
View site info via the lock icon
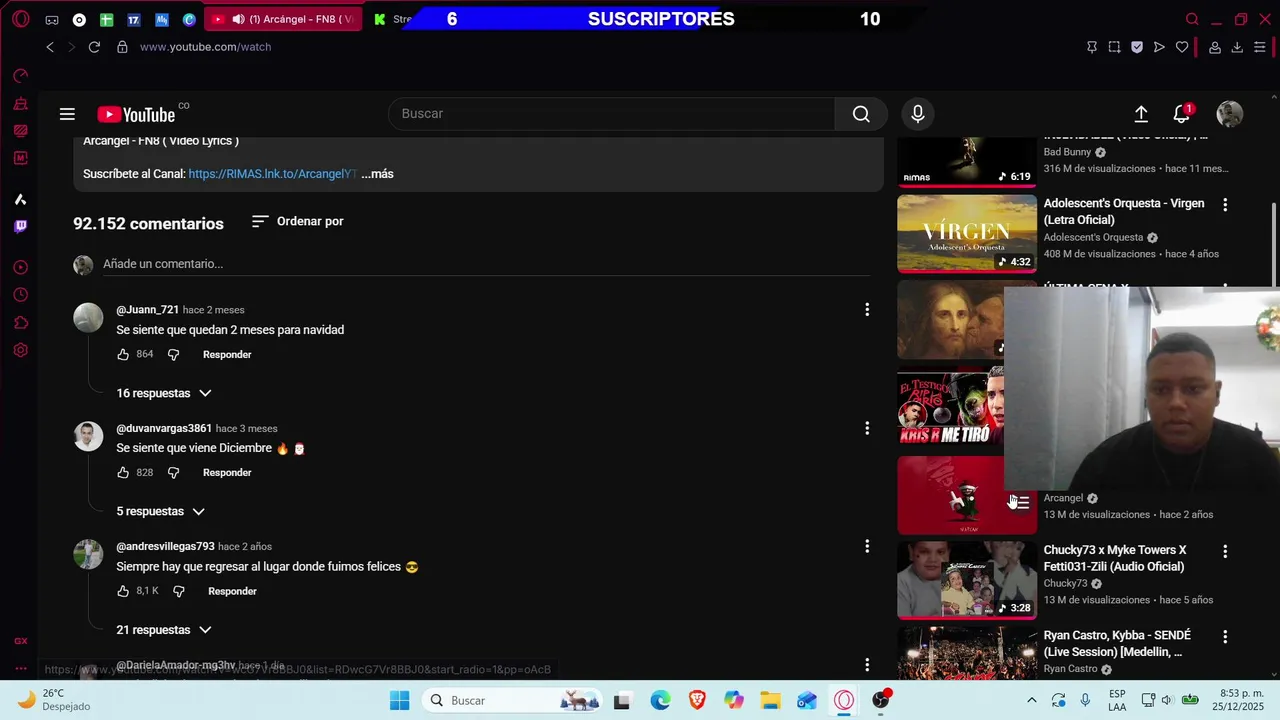[122, 47]
